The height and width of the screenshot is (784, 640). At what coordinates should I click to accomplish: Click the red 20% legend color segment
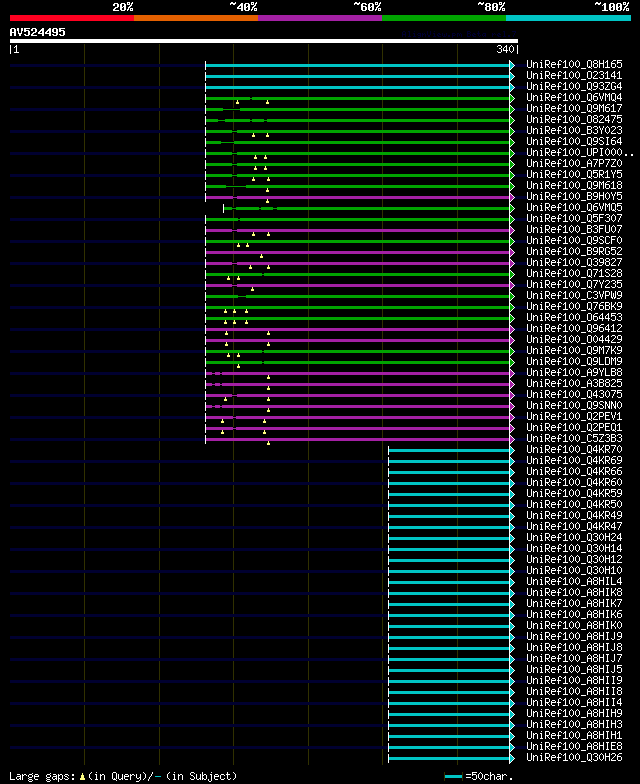72,18
